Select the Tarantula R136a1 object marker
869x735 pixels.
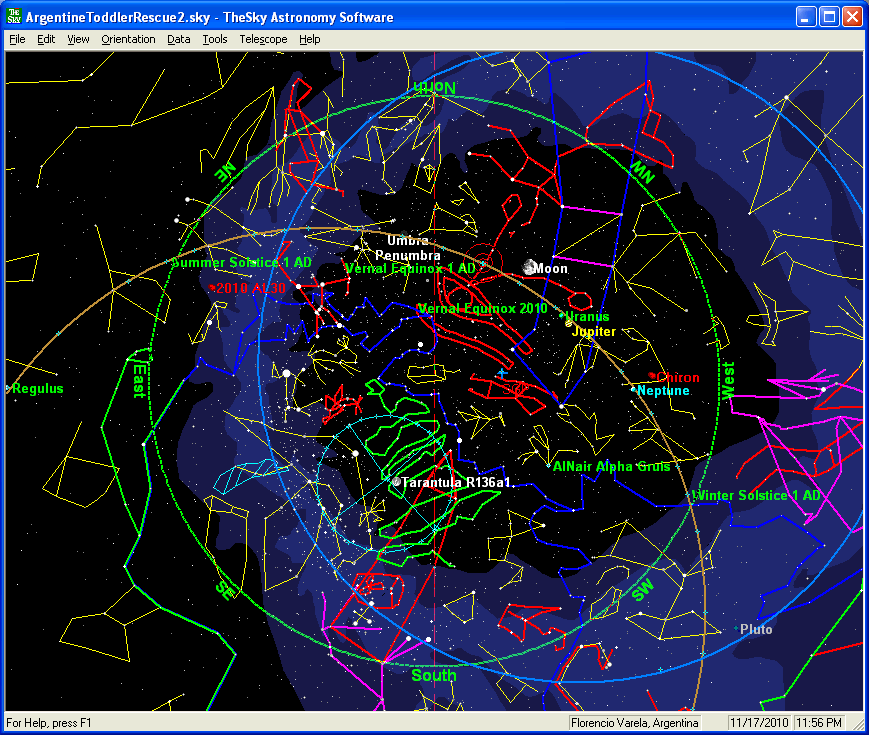pos(396,482)
